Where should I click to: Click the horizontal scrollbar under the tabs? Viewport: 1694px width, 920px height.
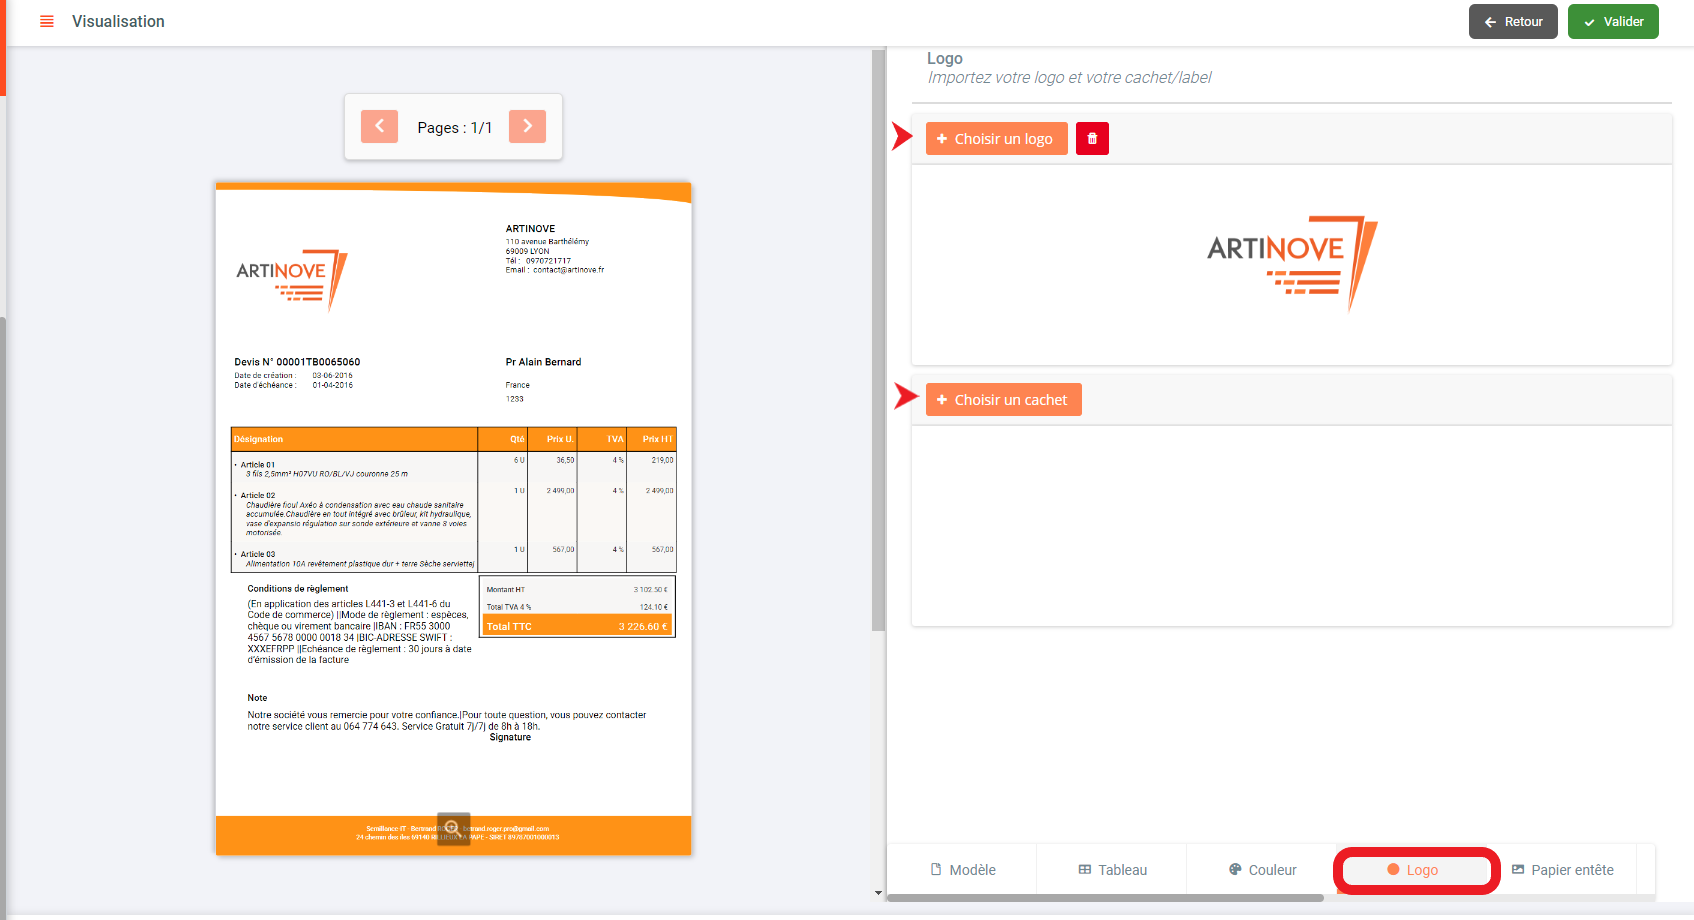click(x=1105, y=898)
